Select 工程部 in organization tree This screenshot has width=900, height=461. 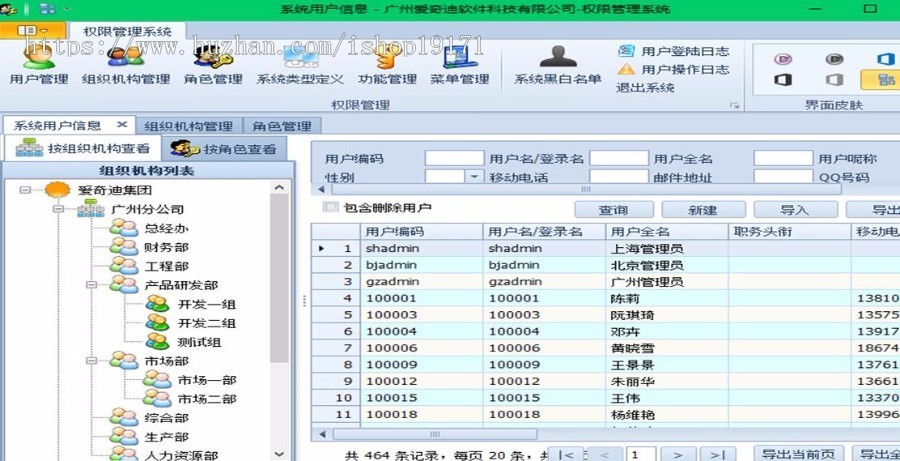click(x=166, y=266)
